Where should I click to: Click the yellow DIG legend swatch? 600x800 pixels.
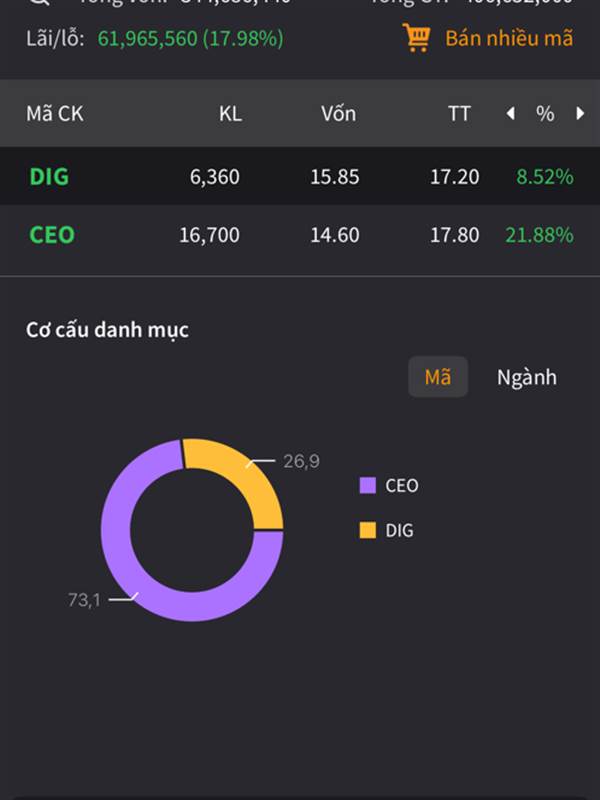point(368,530)
